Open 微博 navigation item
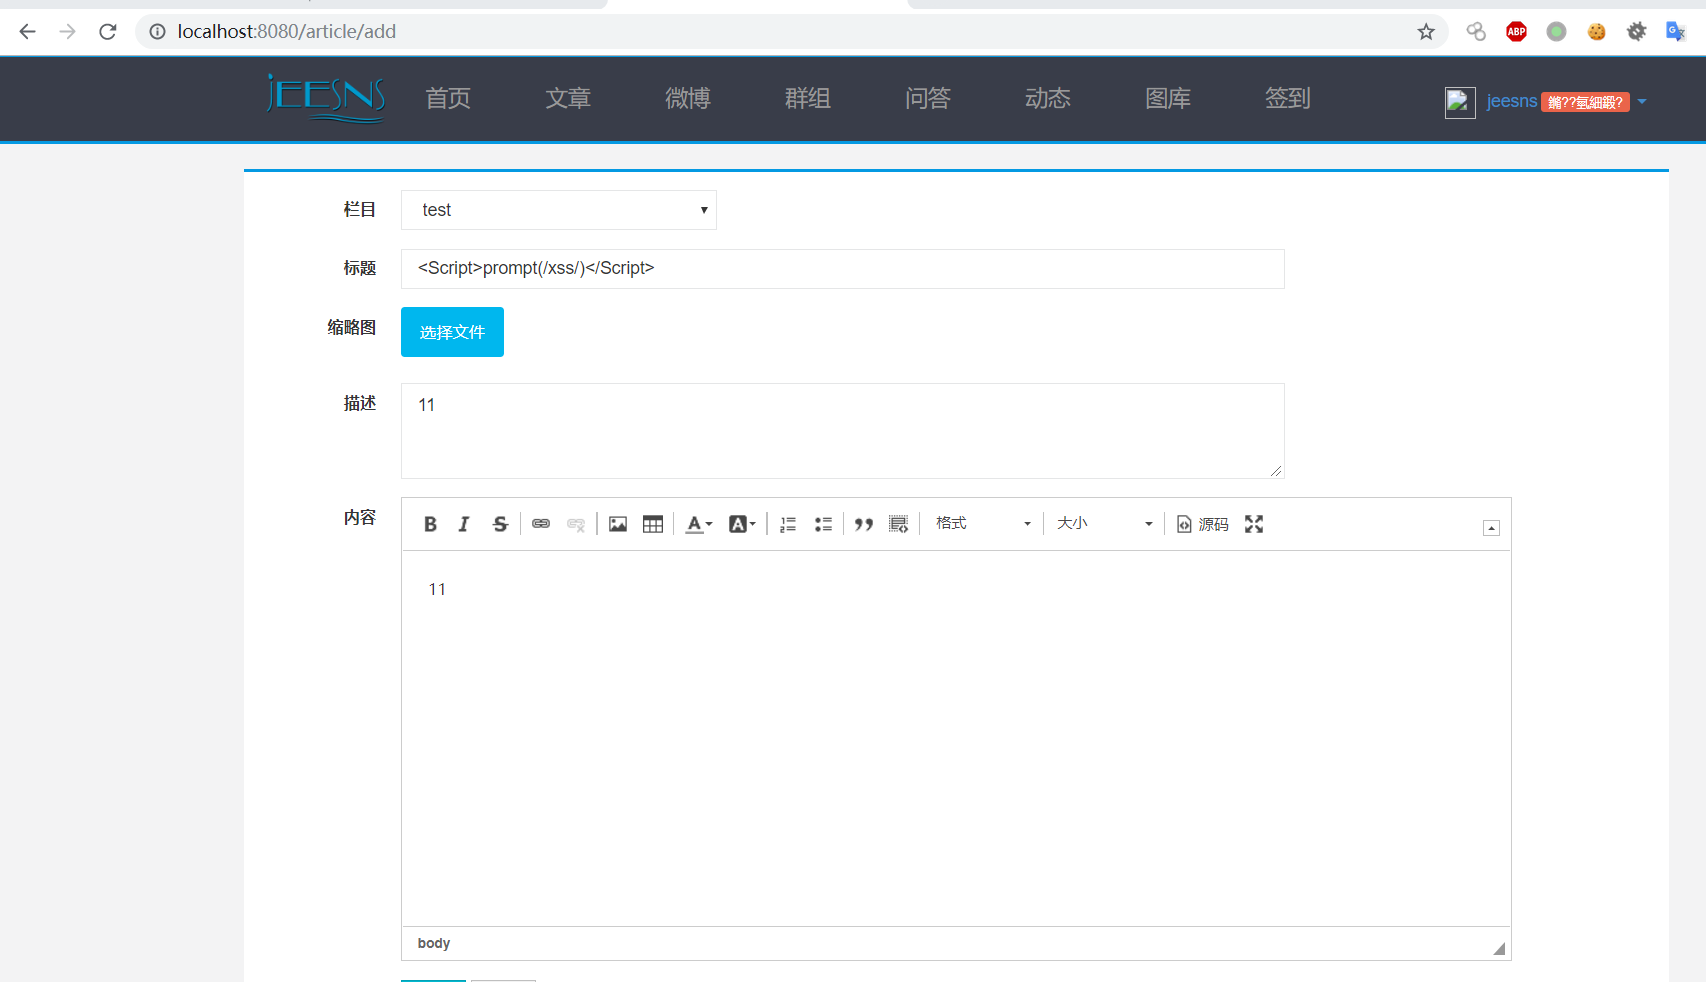This screenshot has width=1706, height=982. point(688,98)
